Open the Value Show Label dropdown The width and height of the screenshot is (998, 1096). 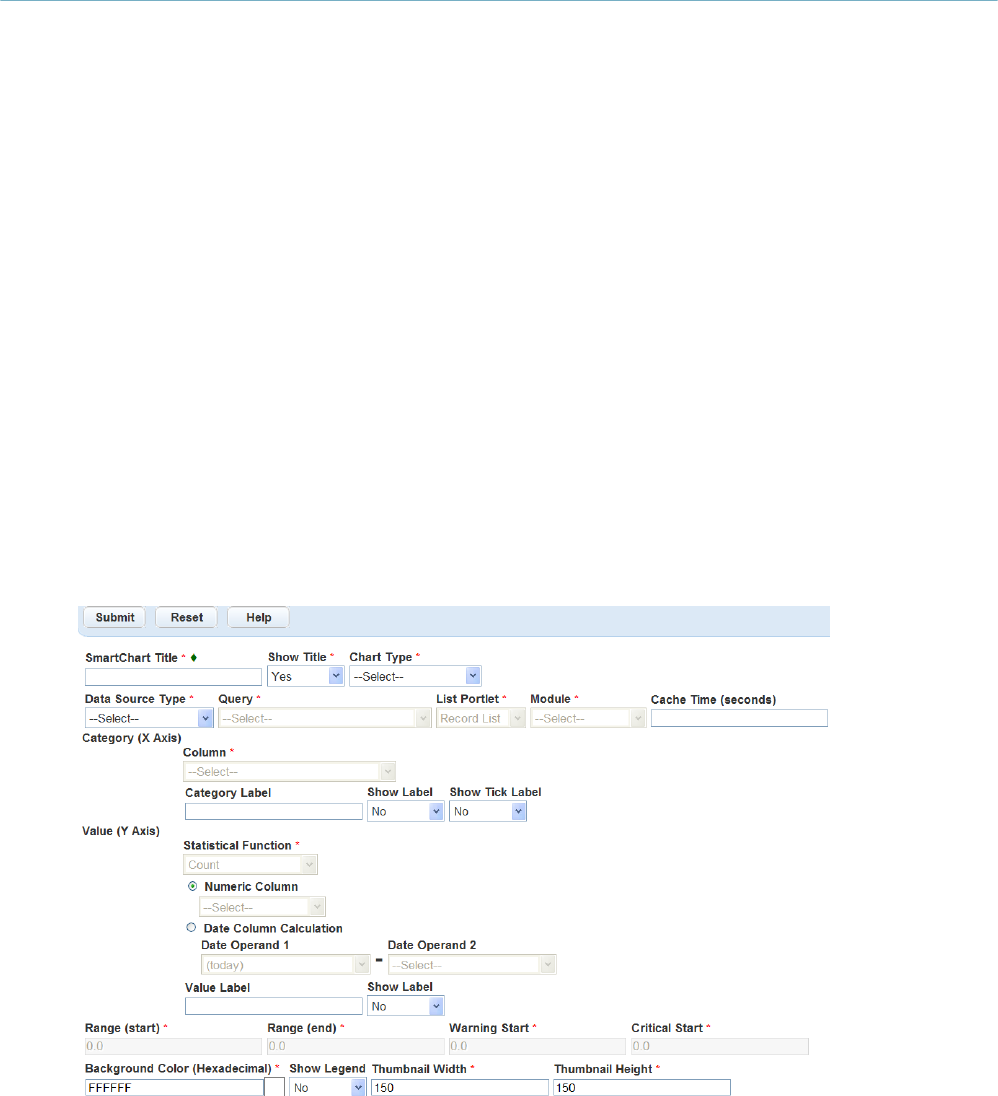click(x=405, y=1007)
